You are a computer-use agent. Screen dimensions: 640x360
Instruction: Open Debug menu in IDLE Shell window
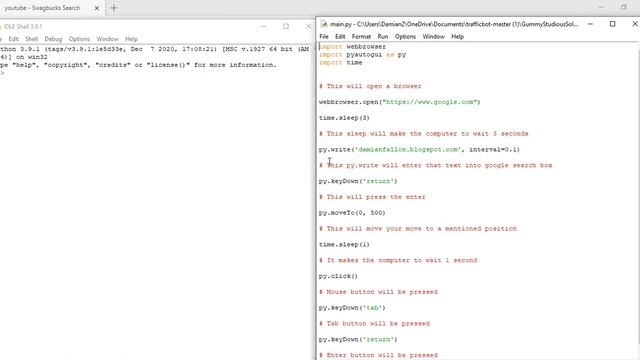53,39
